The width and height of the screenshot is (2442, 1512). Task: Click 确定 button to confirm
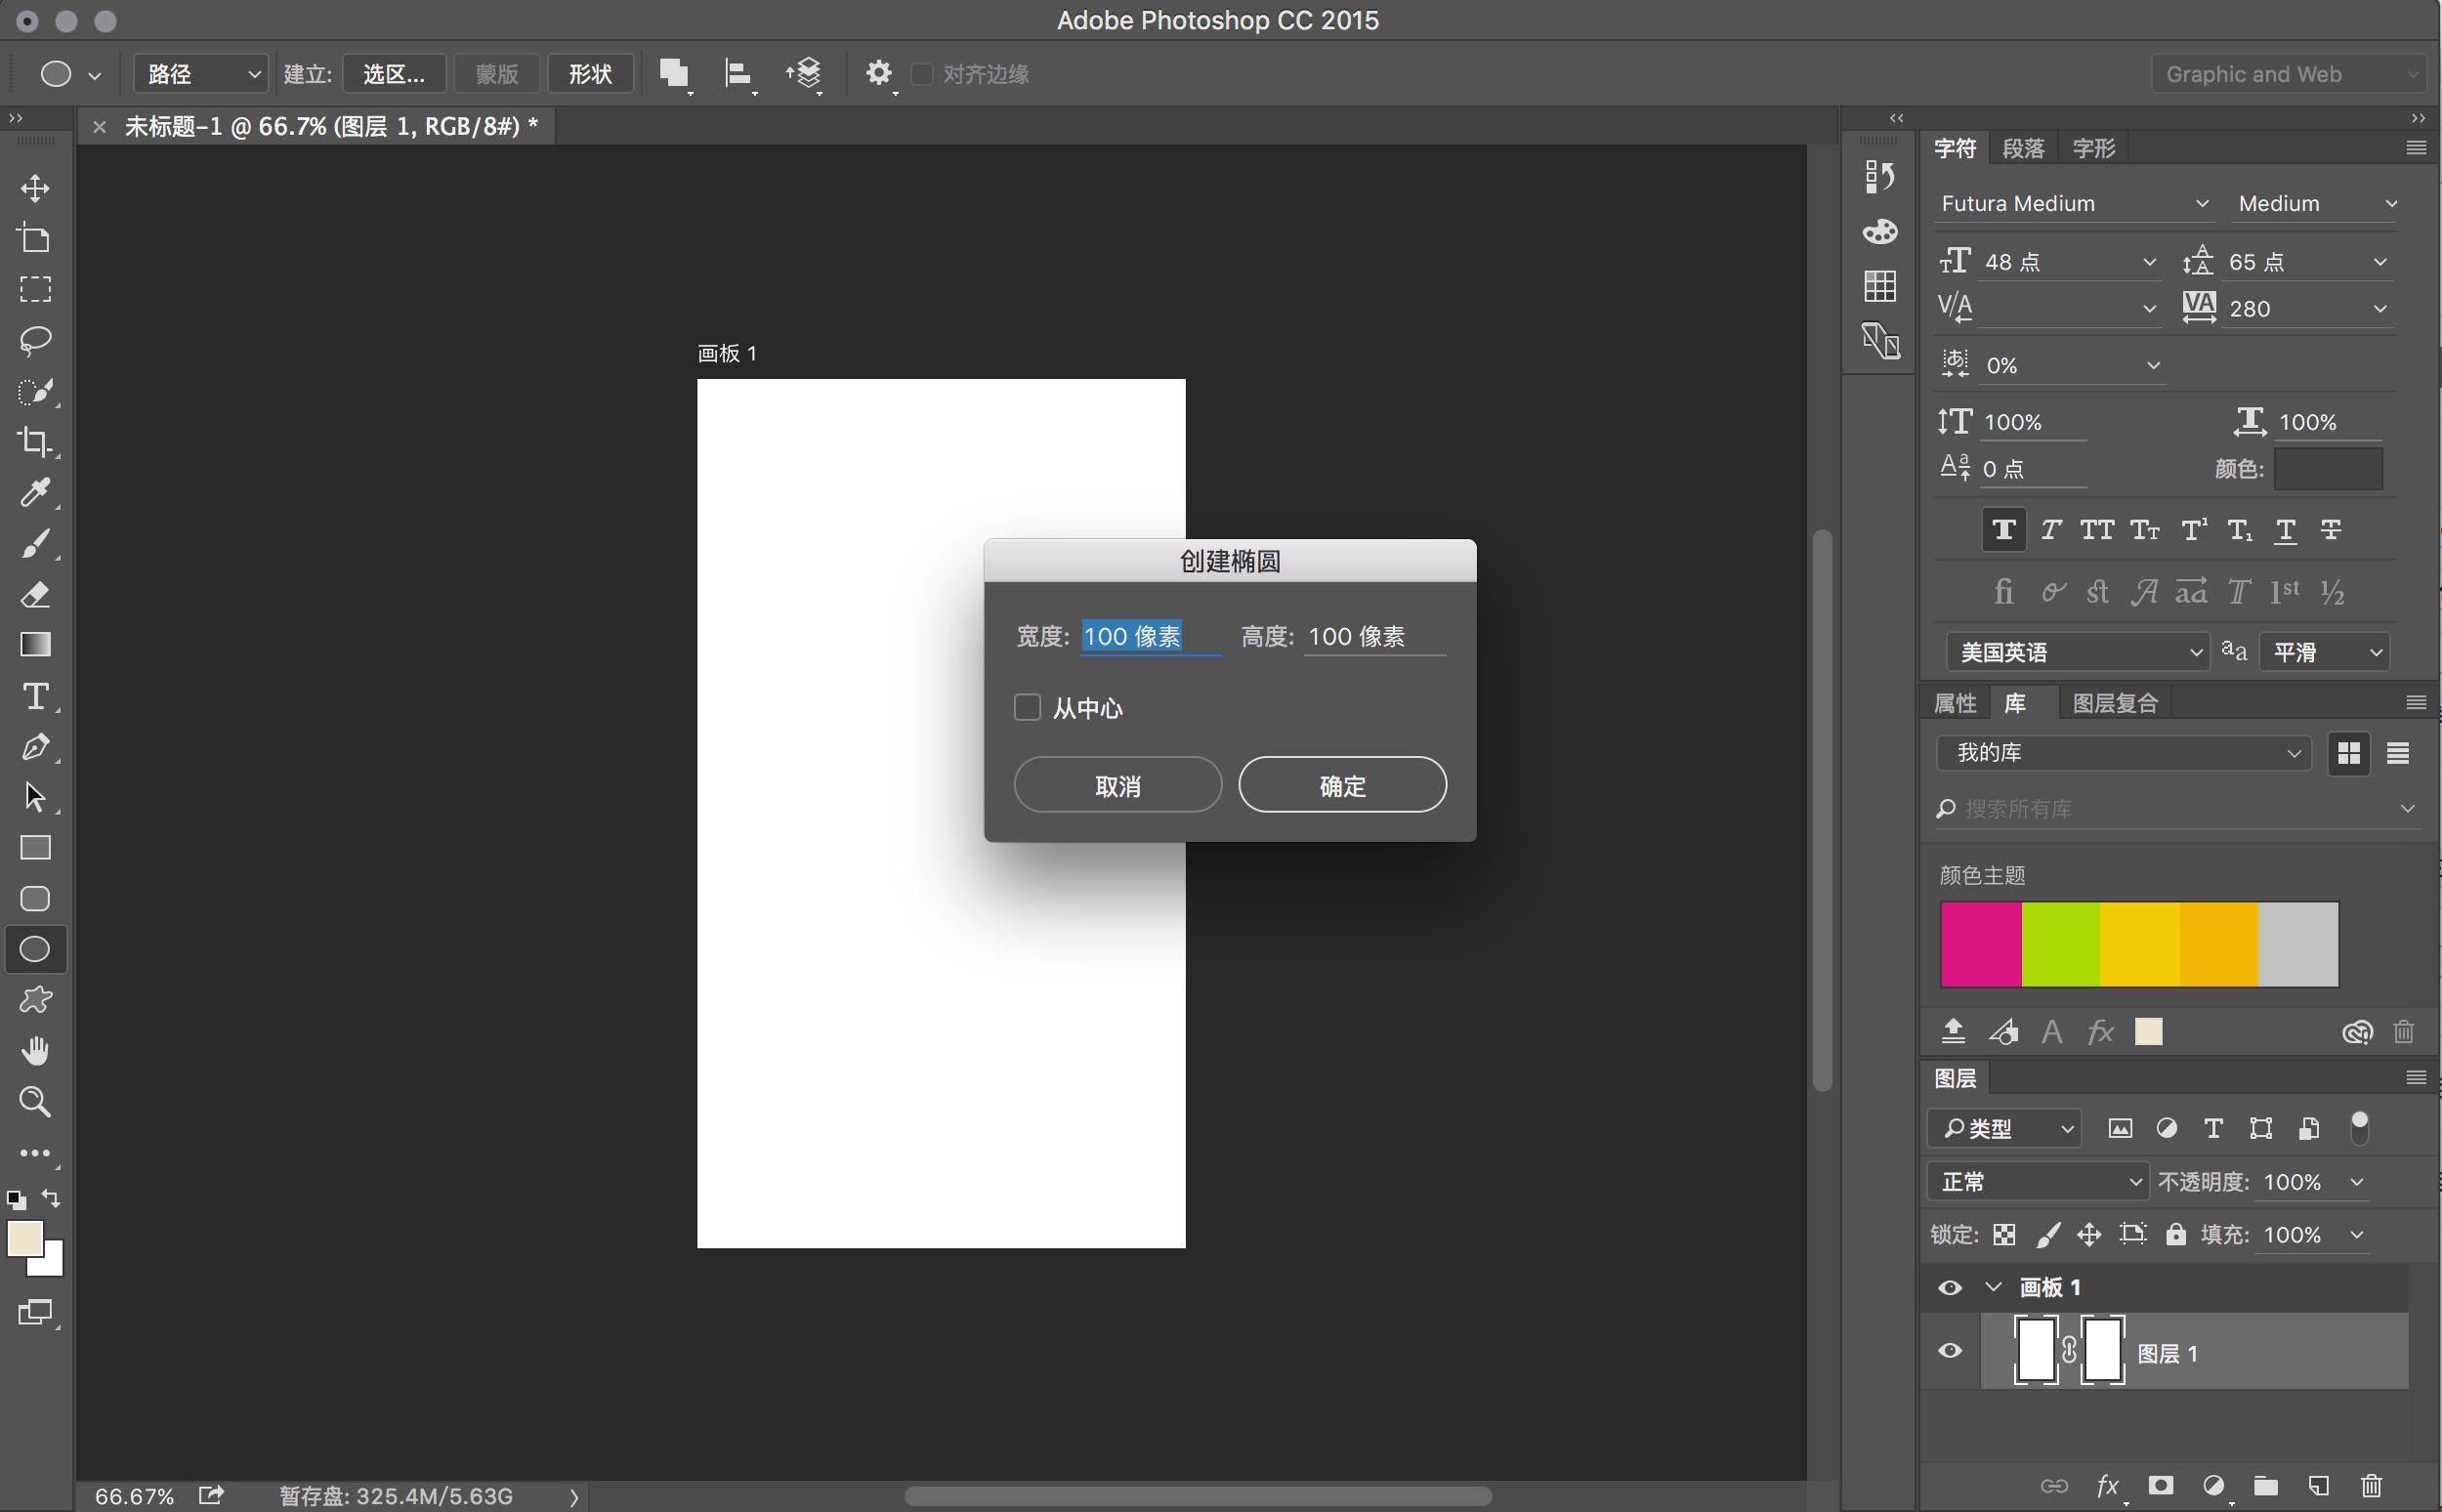[x=1343, y=784]
